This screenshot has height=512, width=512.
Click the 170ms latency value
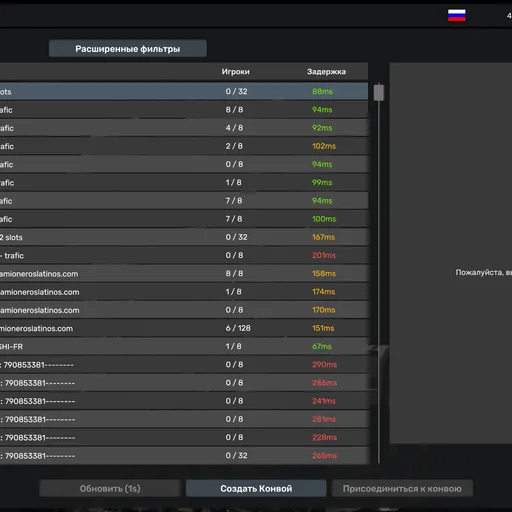pos(323,310)
